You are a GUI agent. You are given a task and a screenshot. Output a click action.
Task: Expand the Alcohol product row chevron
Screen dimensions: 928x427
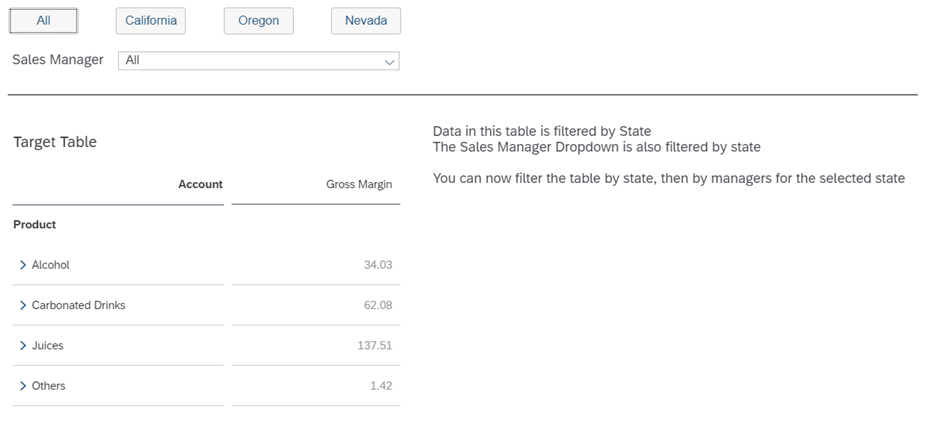[23, 265]
